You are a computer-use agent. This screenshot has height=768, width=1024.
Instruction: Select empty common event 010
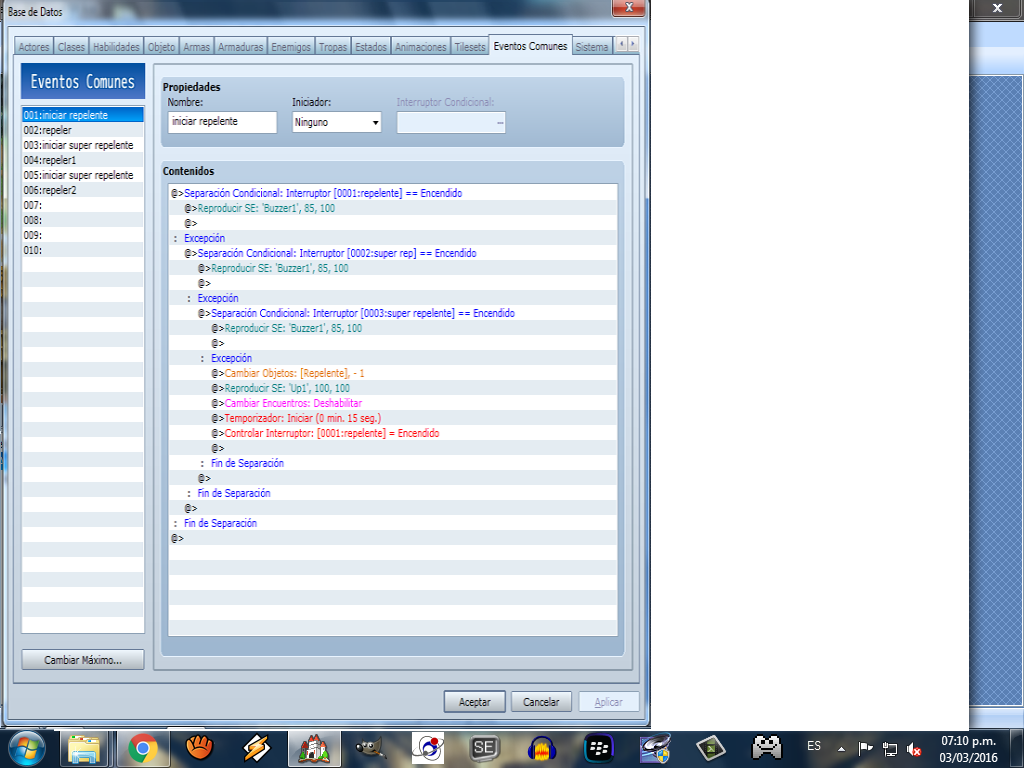coord(83,250)
